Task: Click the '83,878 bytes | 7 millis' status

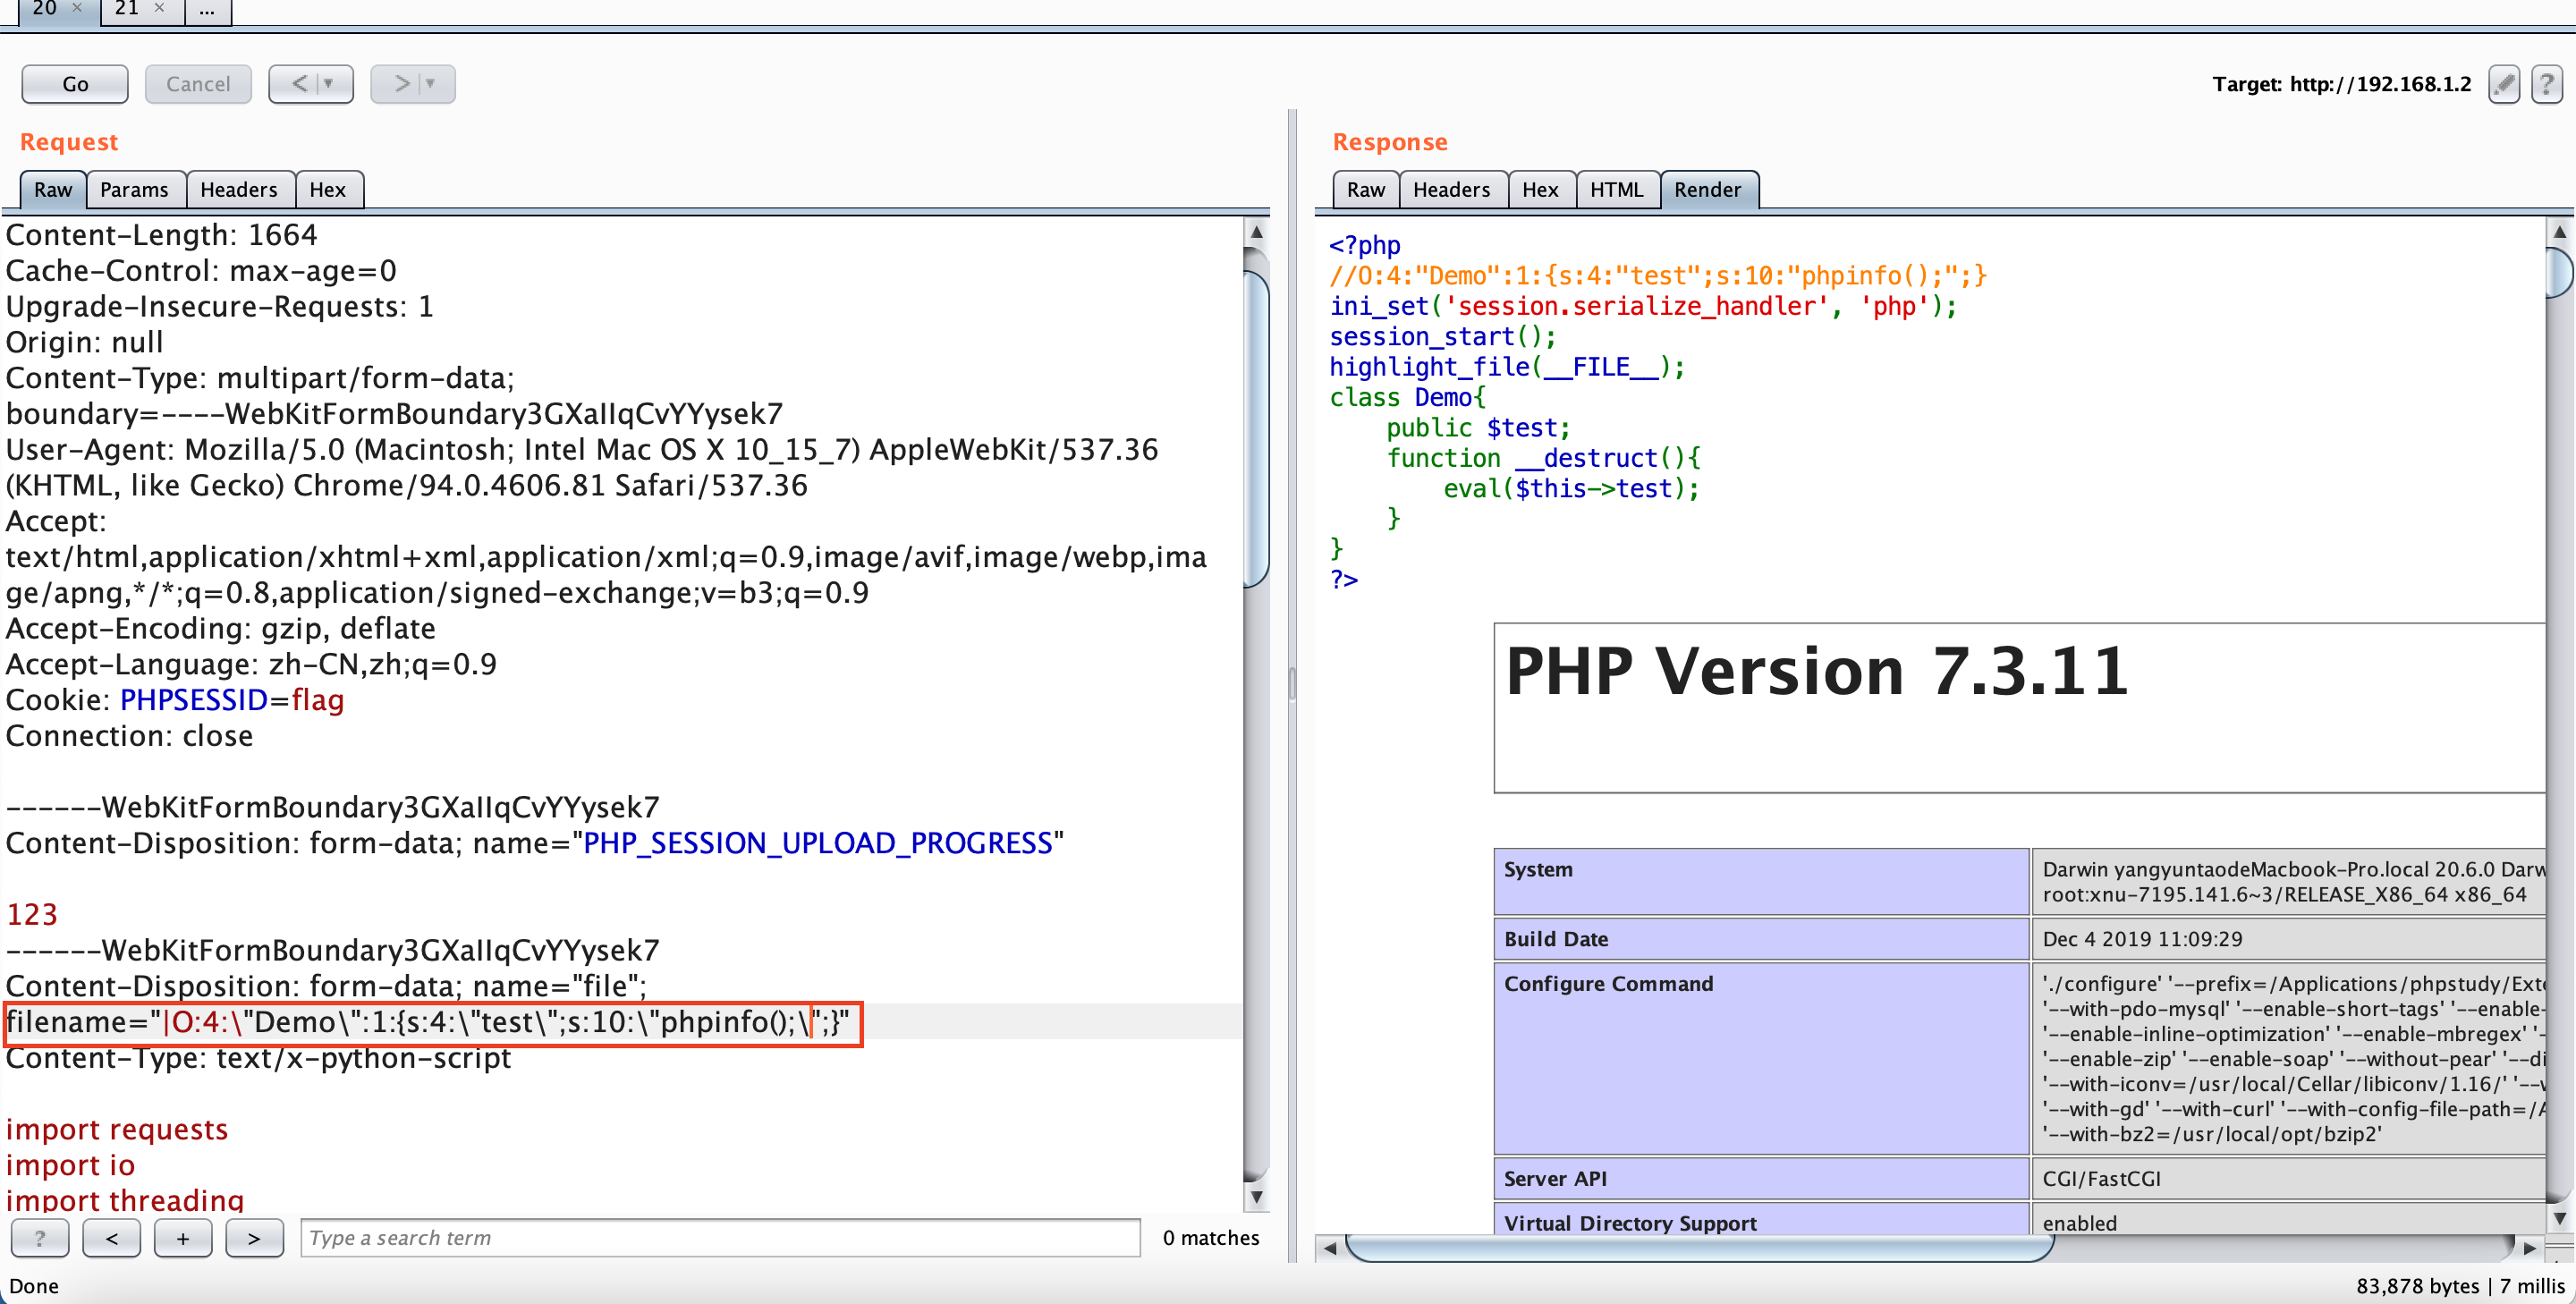Action: pos(2461,1287)
